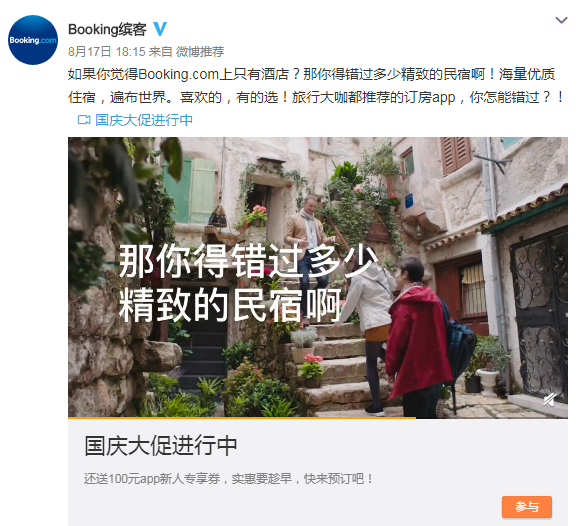Click the post text starting 如果你觉得Booking.com
The width and height of the screenshot is (585, 526).
[x=312, y=74]
